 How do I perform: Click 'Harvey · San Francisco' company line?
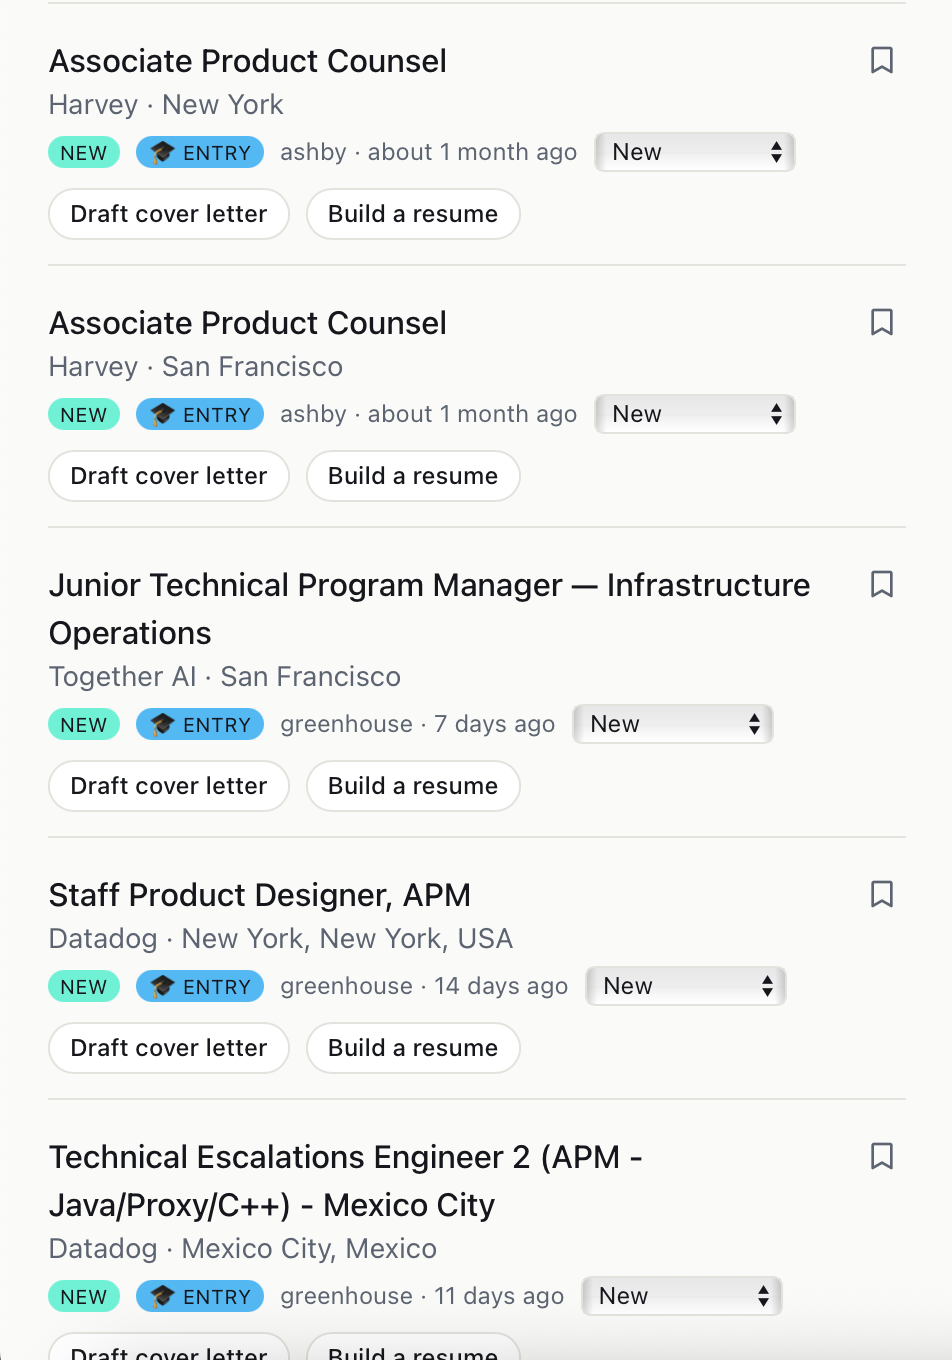196,367
